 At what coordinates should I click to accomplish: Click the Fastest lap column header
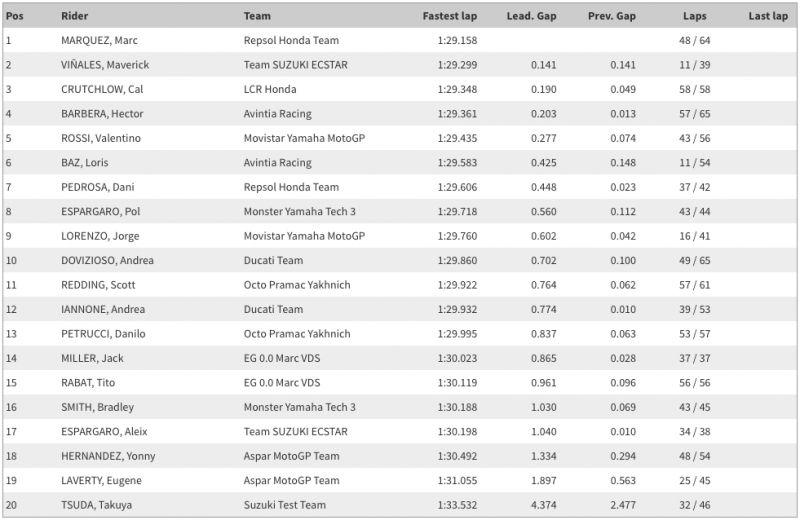point(449,16)
